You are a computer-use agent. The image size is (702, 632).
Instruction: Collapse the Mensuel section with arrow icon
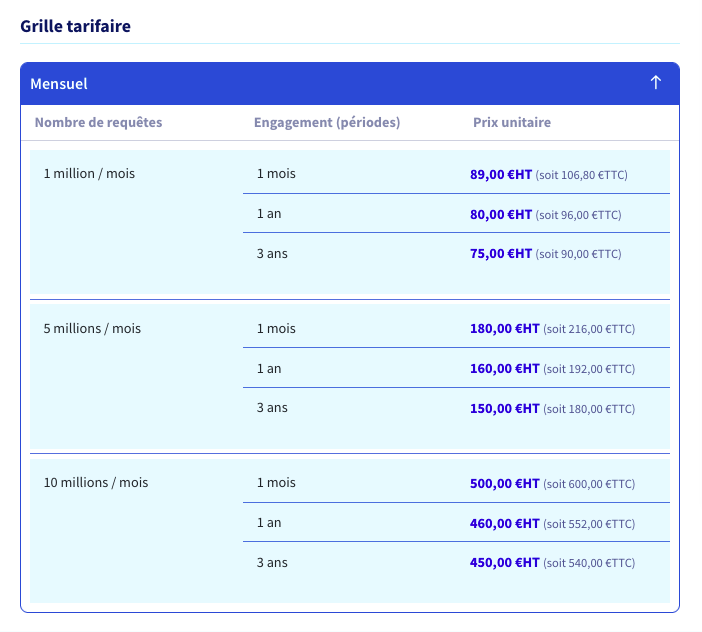655,83
